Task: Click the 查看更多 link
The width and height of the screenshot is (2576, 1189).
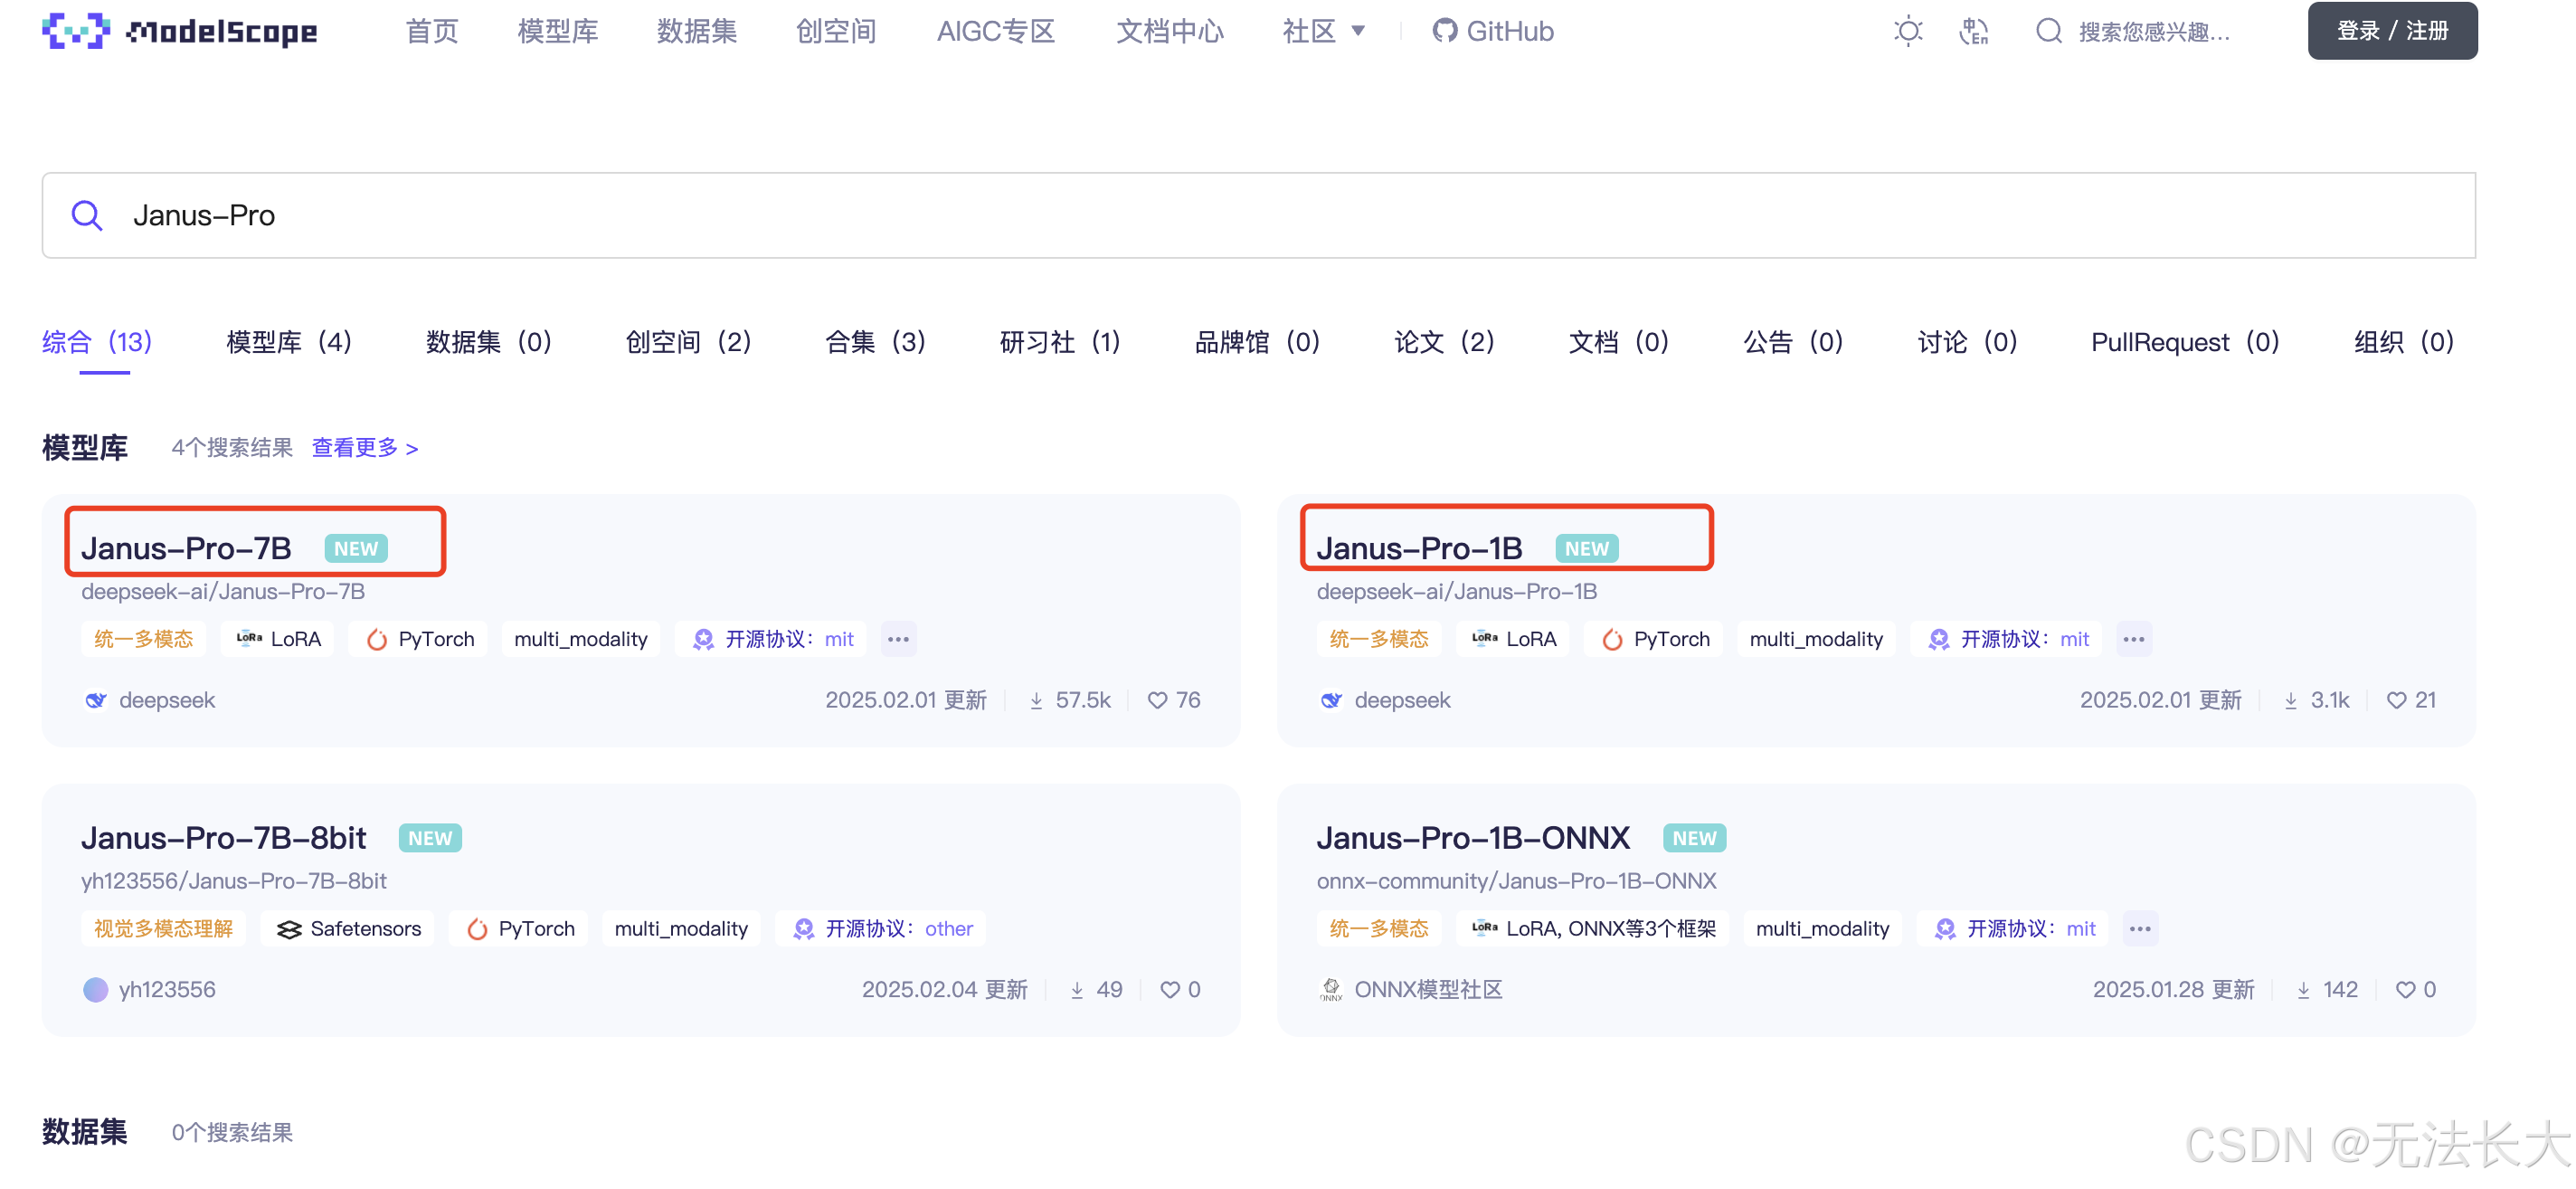Action: [364, 447]
